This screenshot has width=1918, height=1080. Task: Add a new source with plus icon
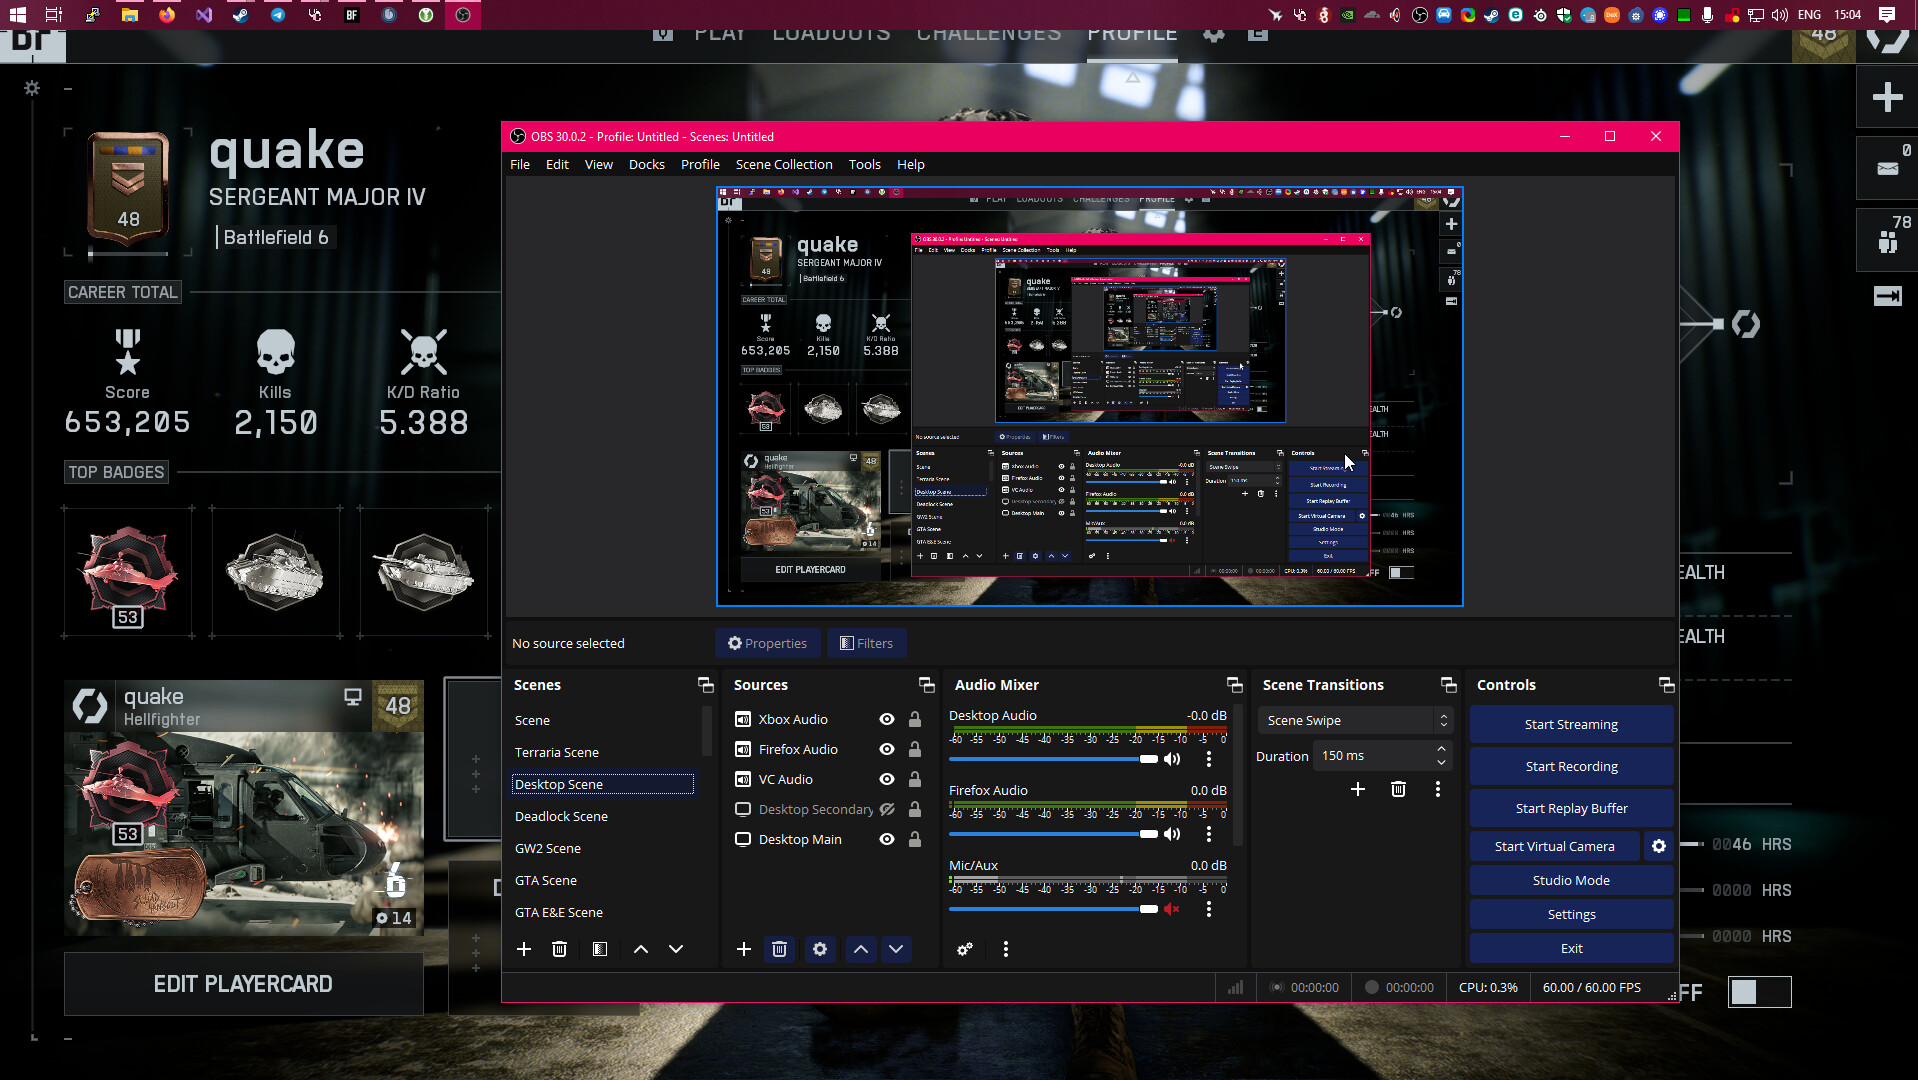tap(743, 949)
